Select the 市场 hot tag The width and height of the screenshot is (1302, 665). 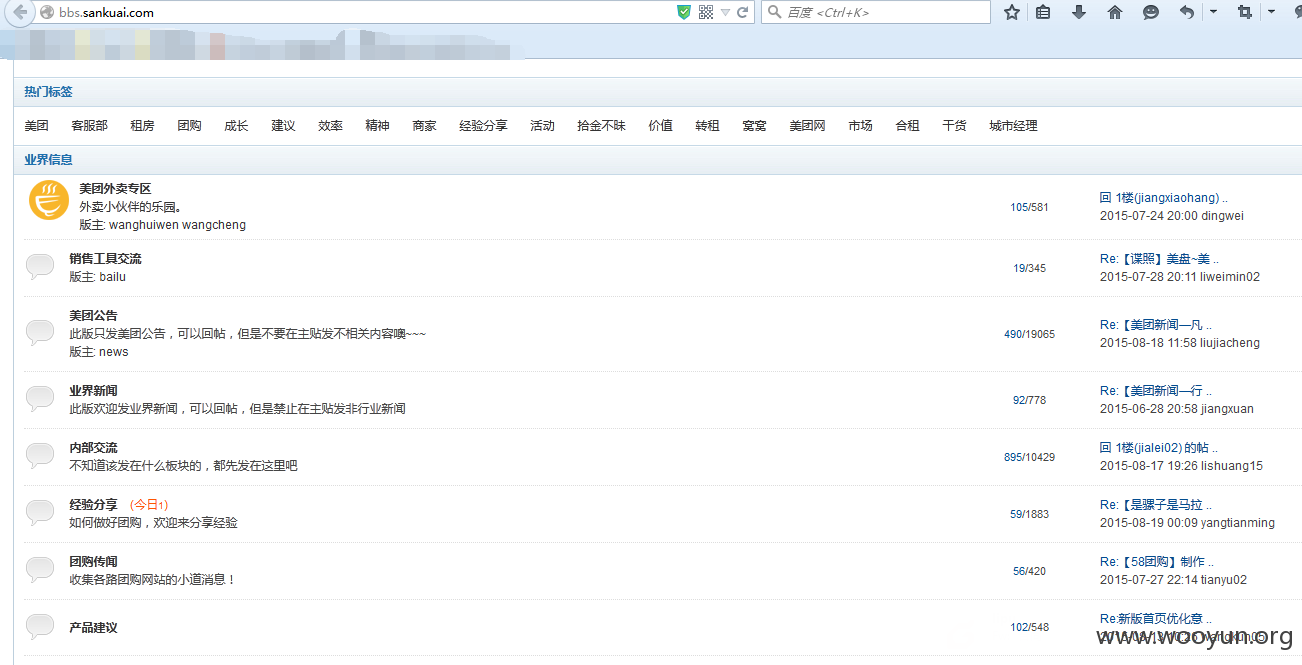[861, 126]
